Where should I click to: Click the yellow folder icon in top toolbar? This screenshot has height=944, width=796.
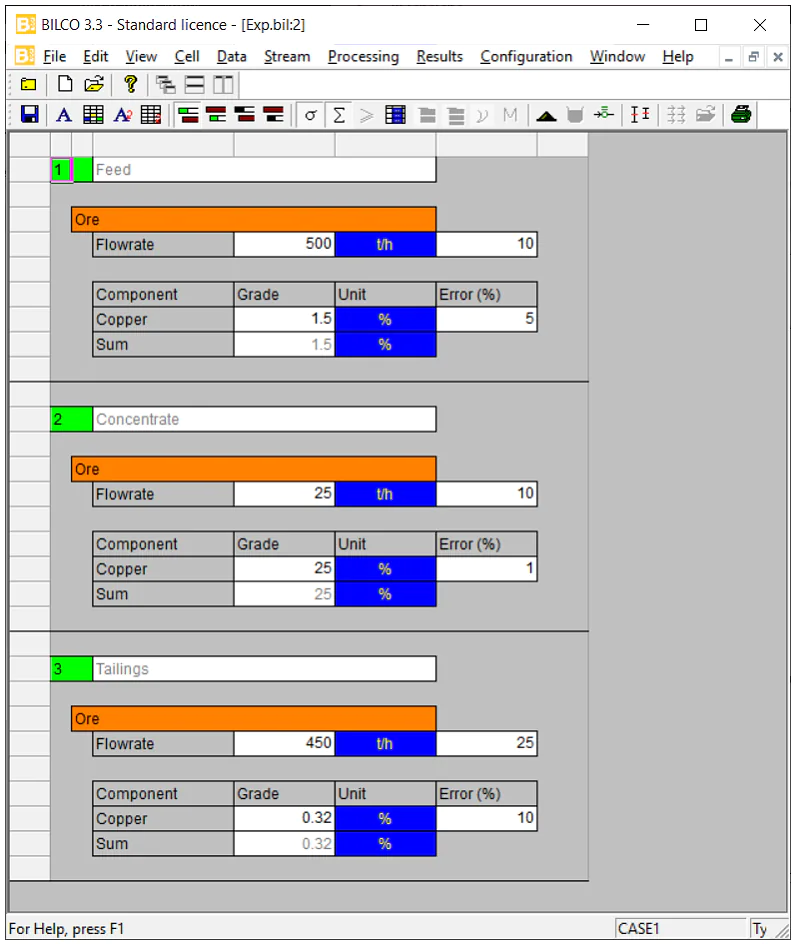coord(28,85)
